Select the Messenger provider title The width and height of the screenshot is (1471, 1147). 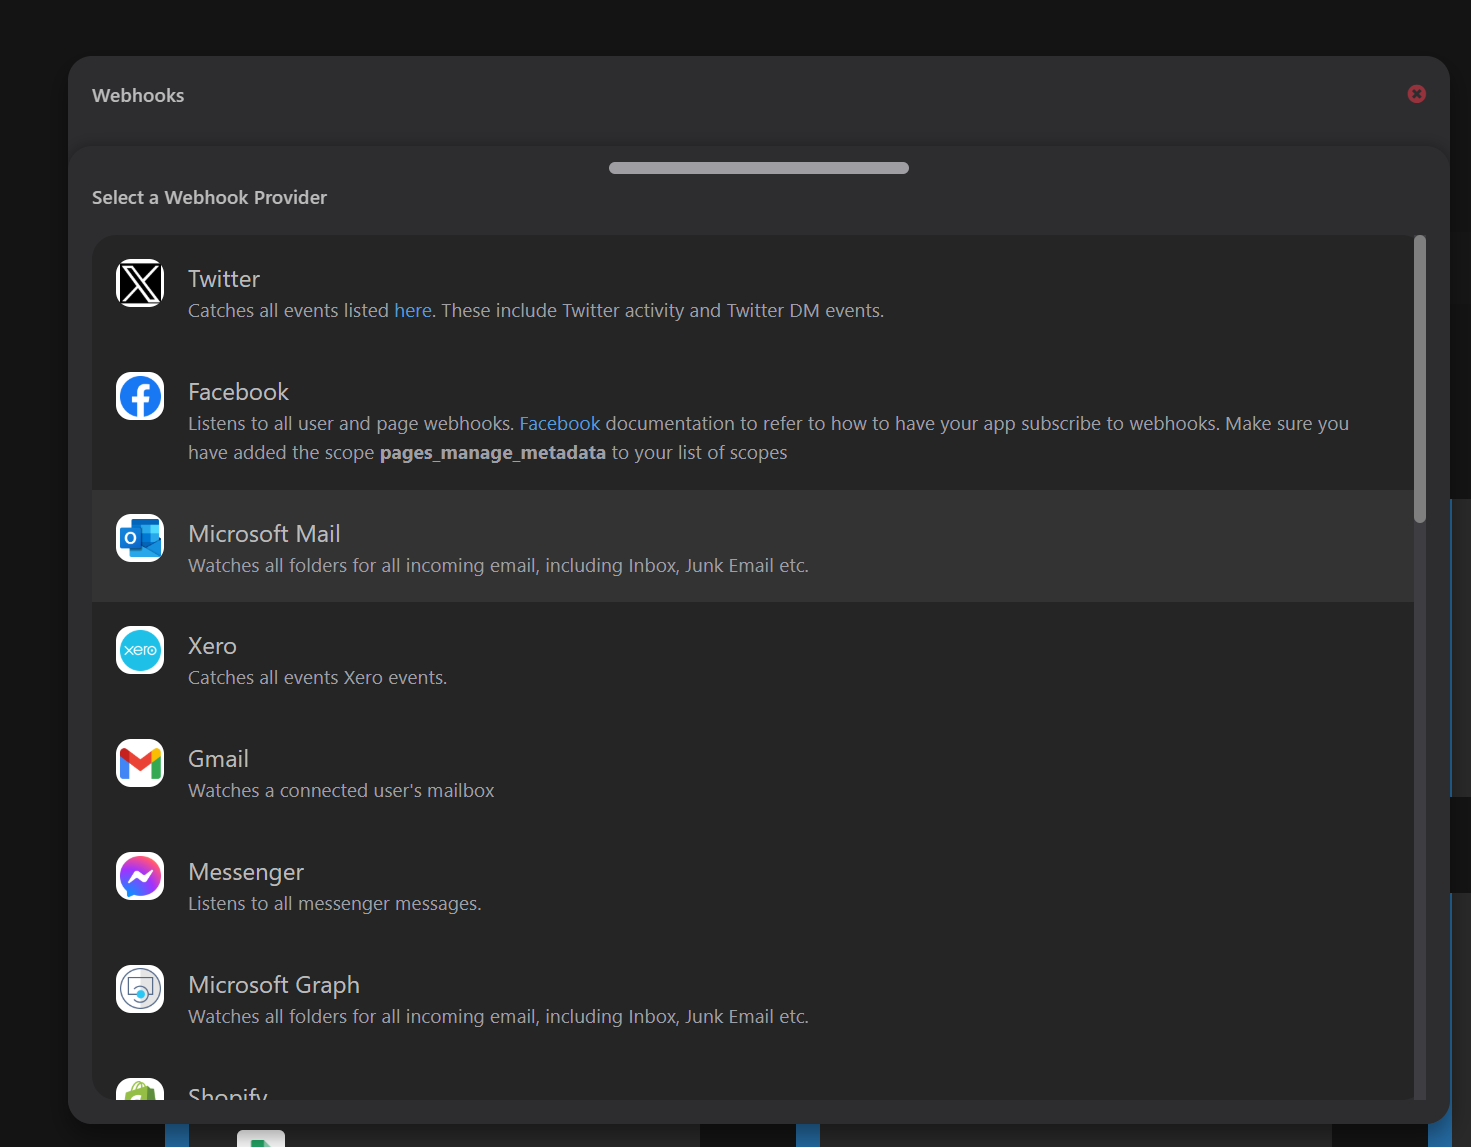(246, 872)
